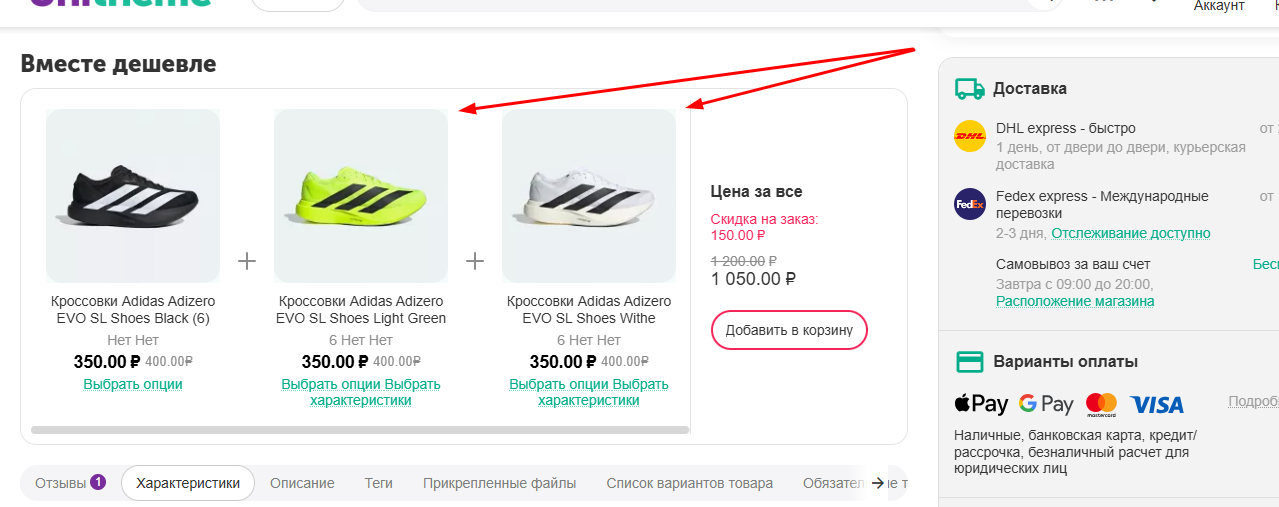Viewport: 1279px width, 507px height.
Task: Open Список вариантов товара tab
Action: 689,483
